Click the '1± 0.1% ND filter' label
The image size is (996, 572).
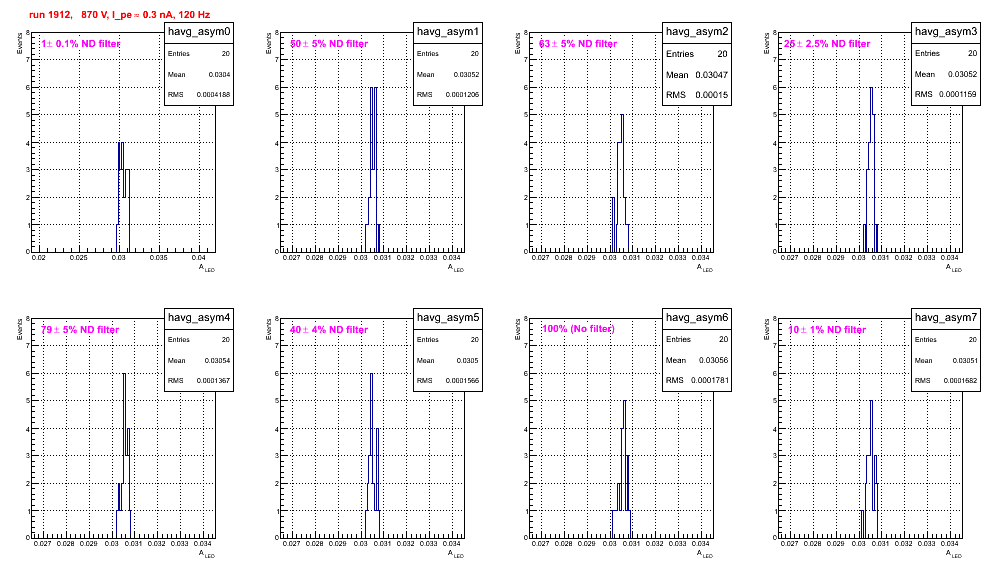coord(81,44)
